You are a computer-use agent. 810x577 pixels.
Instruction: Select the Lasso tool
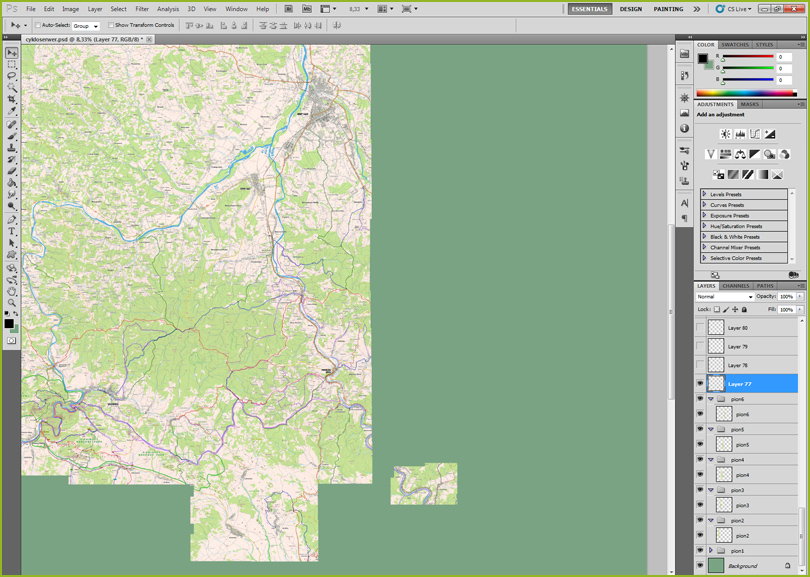11,76
